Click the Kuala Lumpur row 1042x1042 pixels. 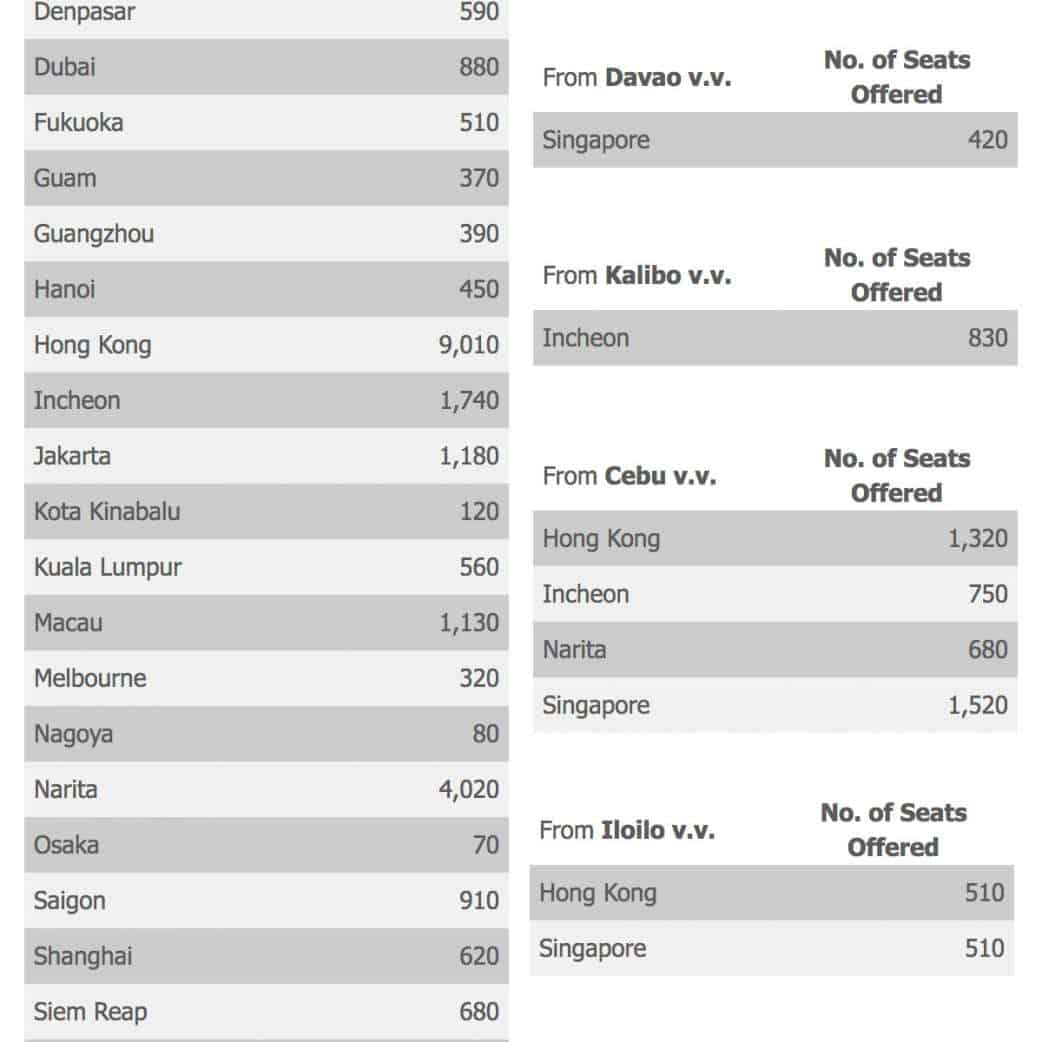[x=265, y=567]
